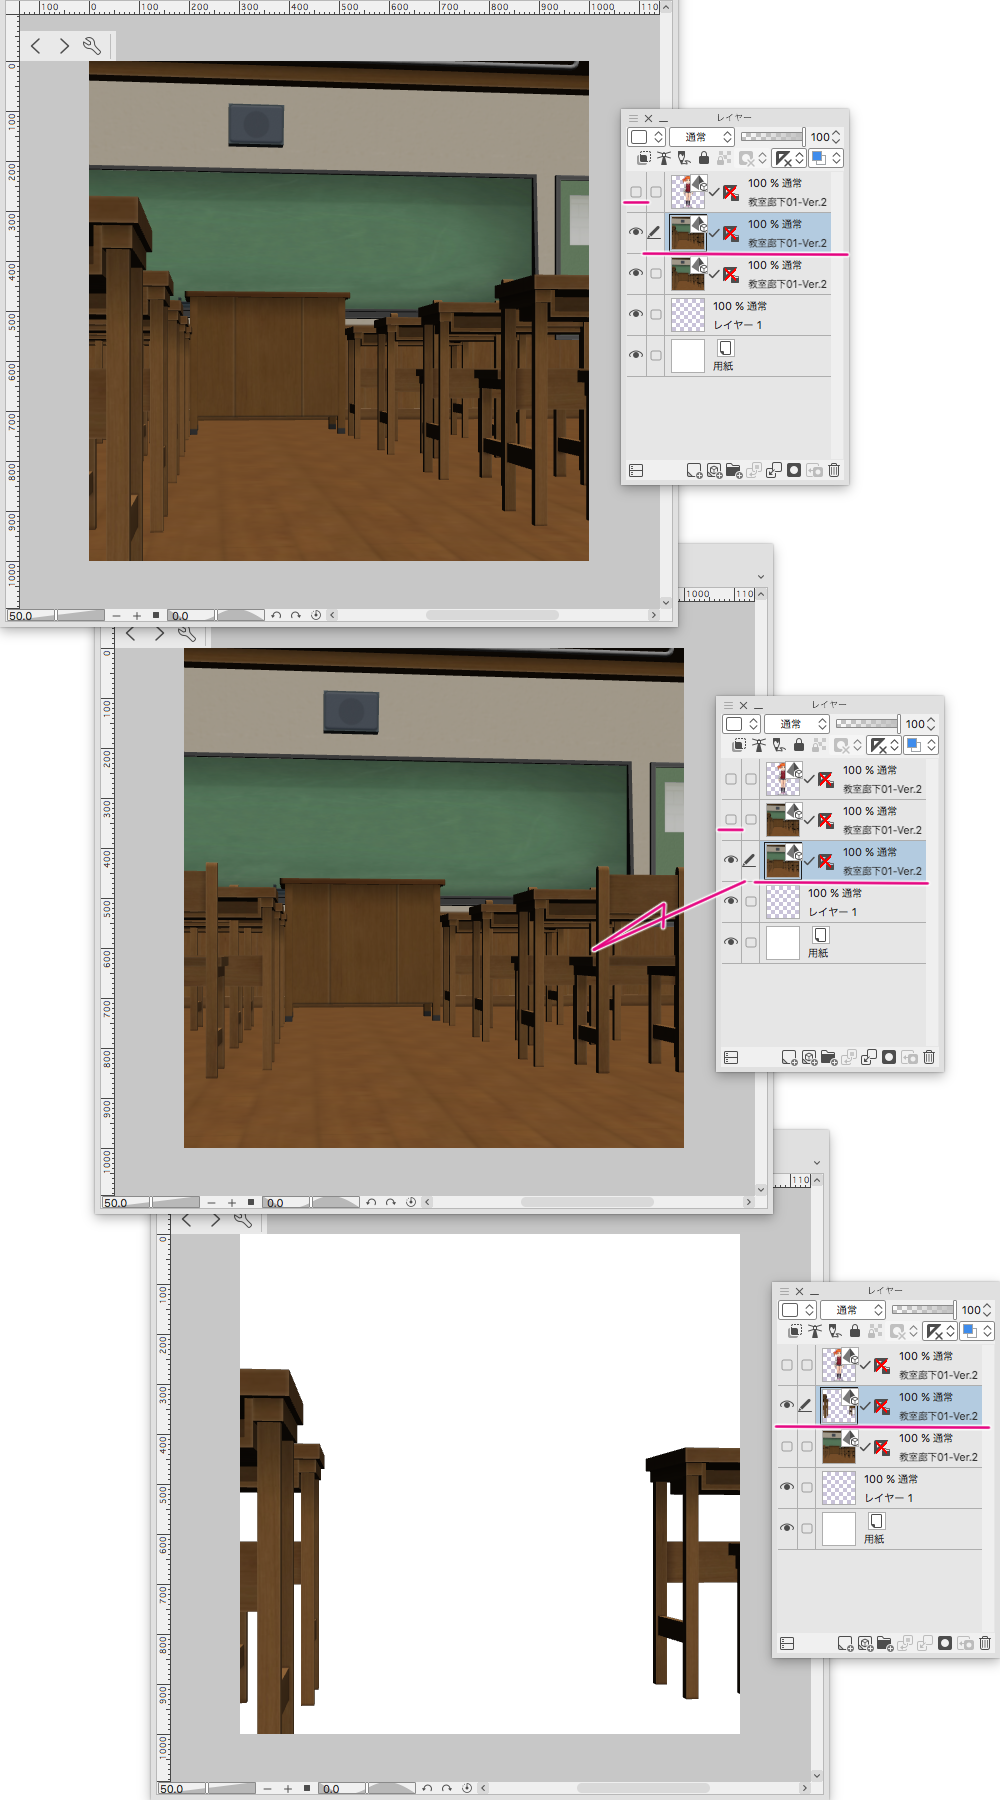Viewport: 1000px width, 1800px height.
Task: Open layer color change dropdown in top panel
Action: coord(825,158)
